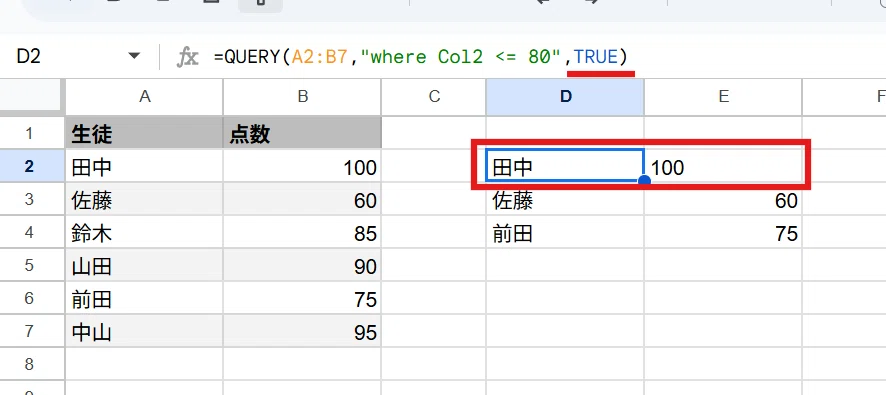Select column D header
Viewport: 886px width, 395px height.
(x=565, y=97)
